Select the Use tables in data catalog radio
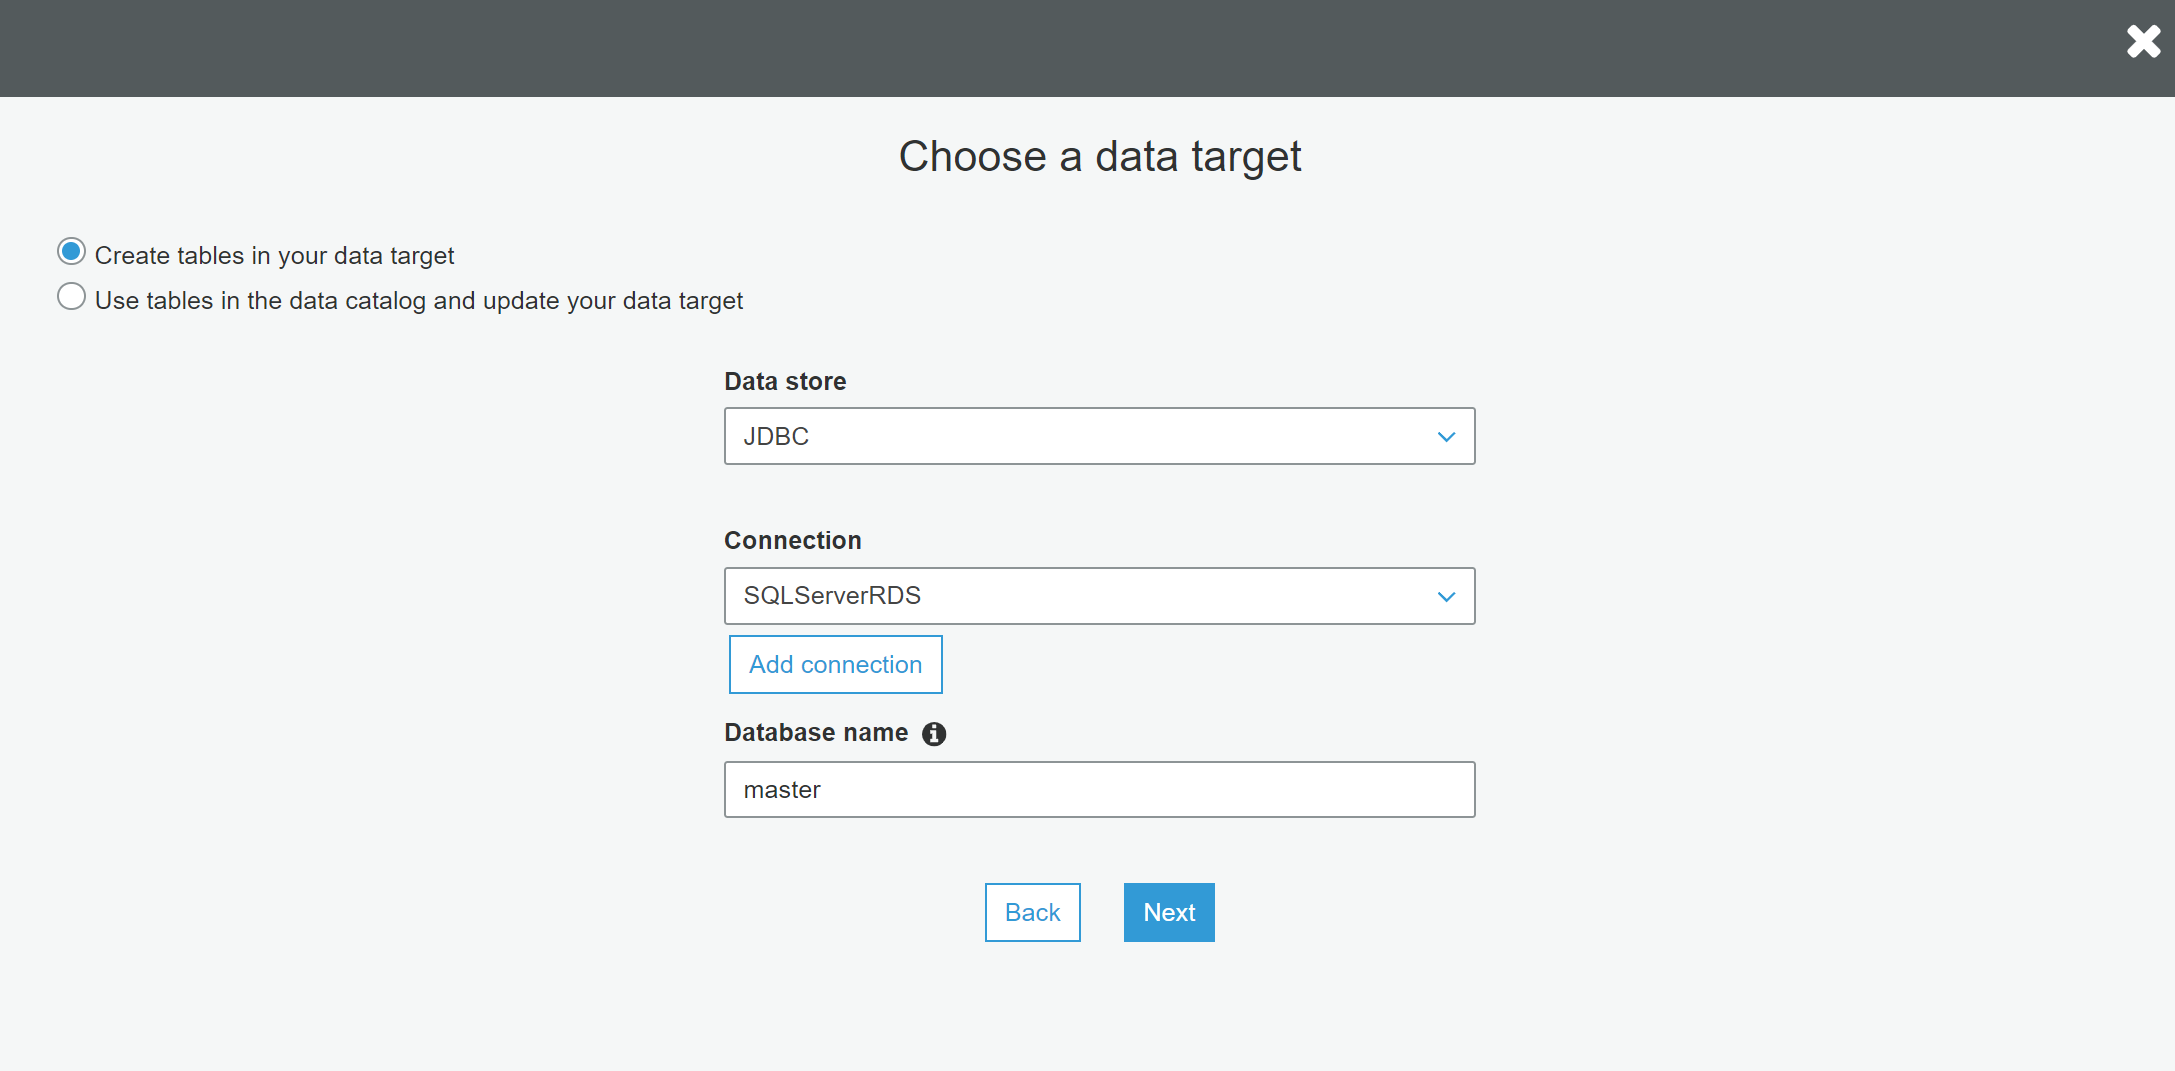2175x1071 pixels. click(x=71, y=296)
